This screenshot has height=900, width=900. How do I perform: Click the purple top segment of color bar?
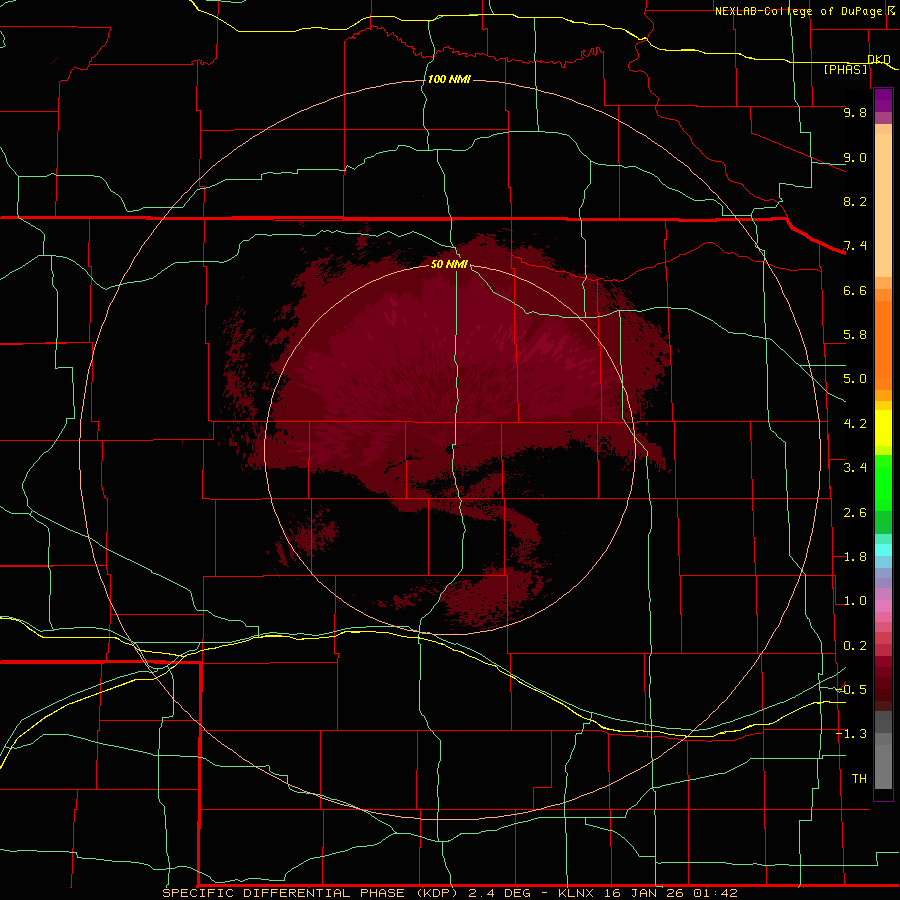point(883,100)
